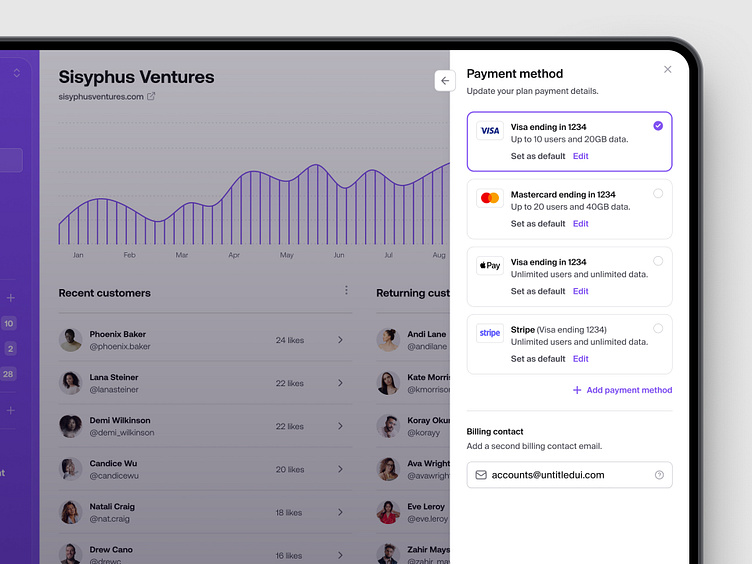Click Add payment method link
This screenshot has height=564, width=752.
622,390
